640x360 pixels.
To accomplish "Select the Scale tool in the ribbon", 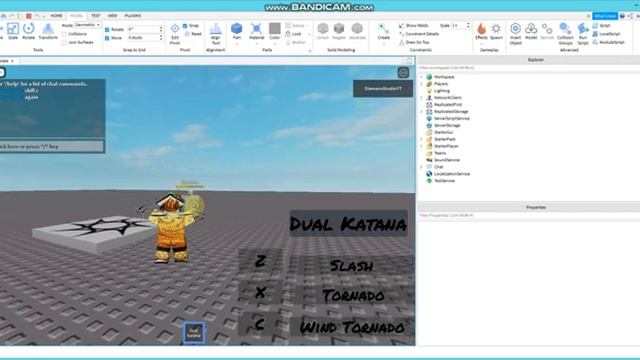I will click(13, 31).
